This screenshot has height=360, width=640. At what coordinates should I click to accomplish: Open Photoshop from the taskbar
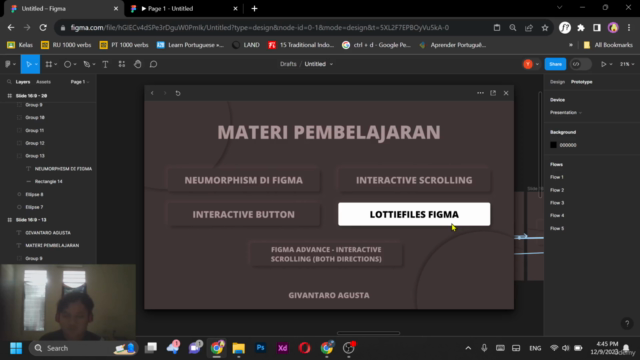(x=260, y=348)
